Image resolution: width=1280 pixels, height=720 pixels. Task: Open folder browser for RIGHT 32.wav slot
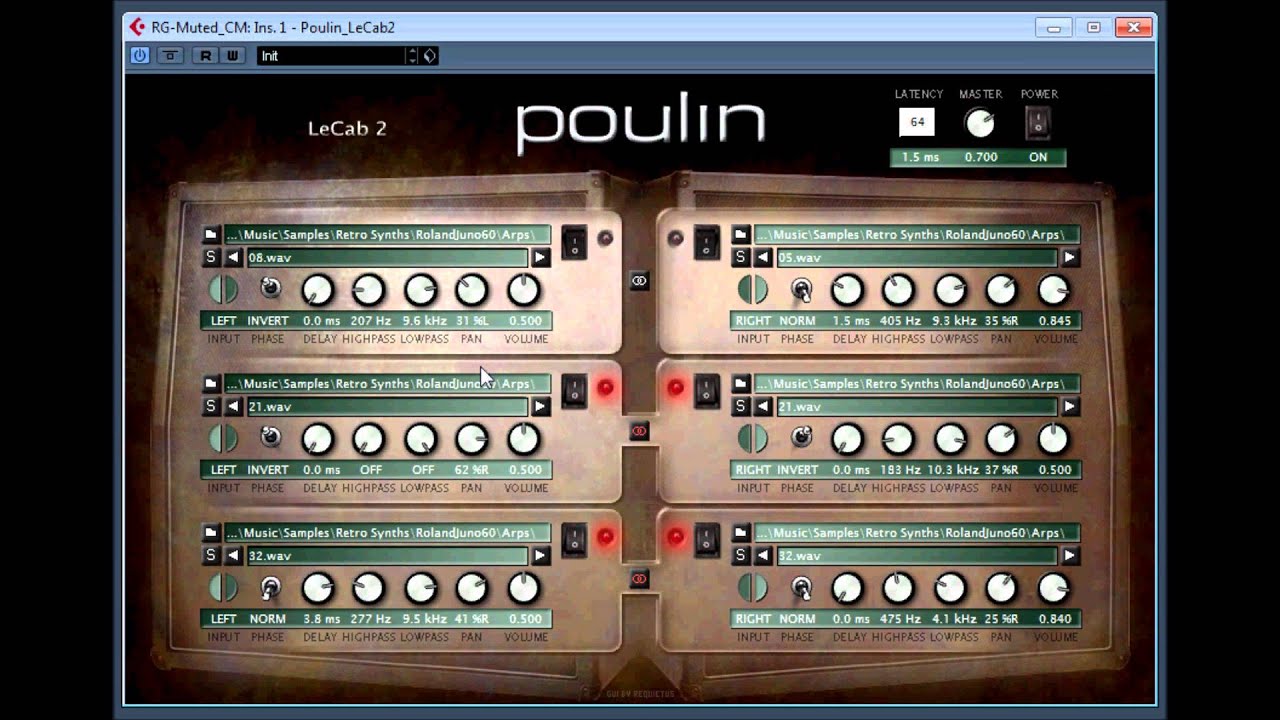tap(740, 533)
